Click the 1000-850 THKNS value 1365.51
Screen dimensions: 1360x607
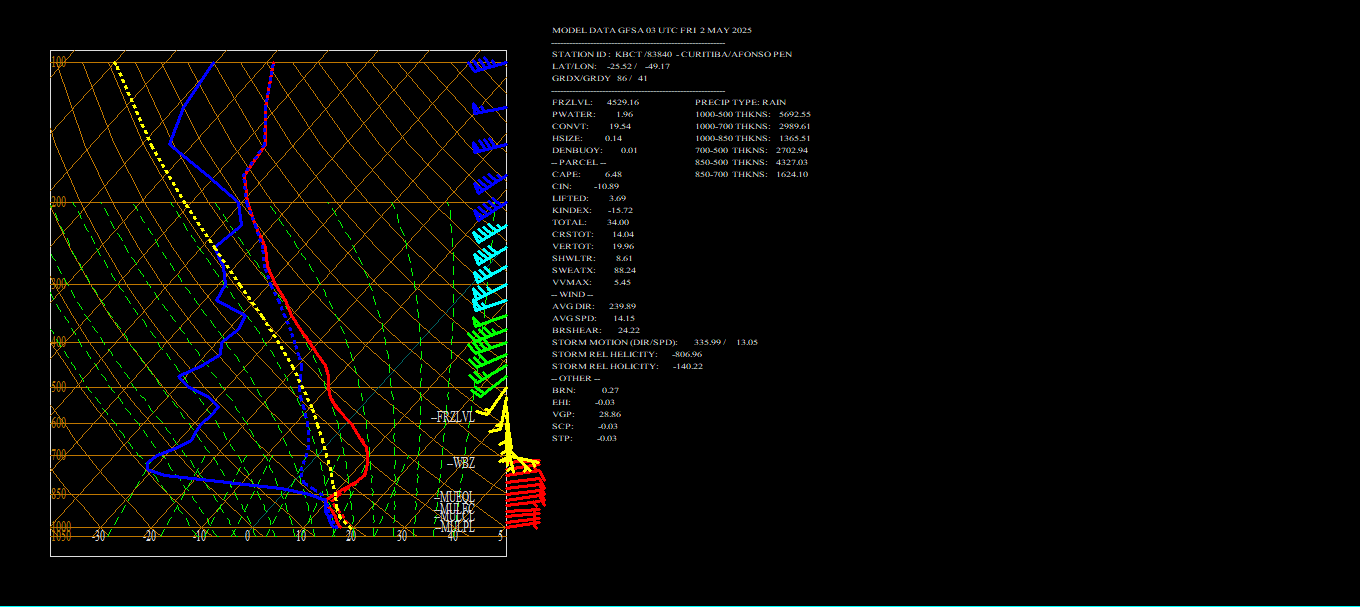(794, 138)
